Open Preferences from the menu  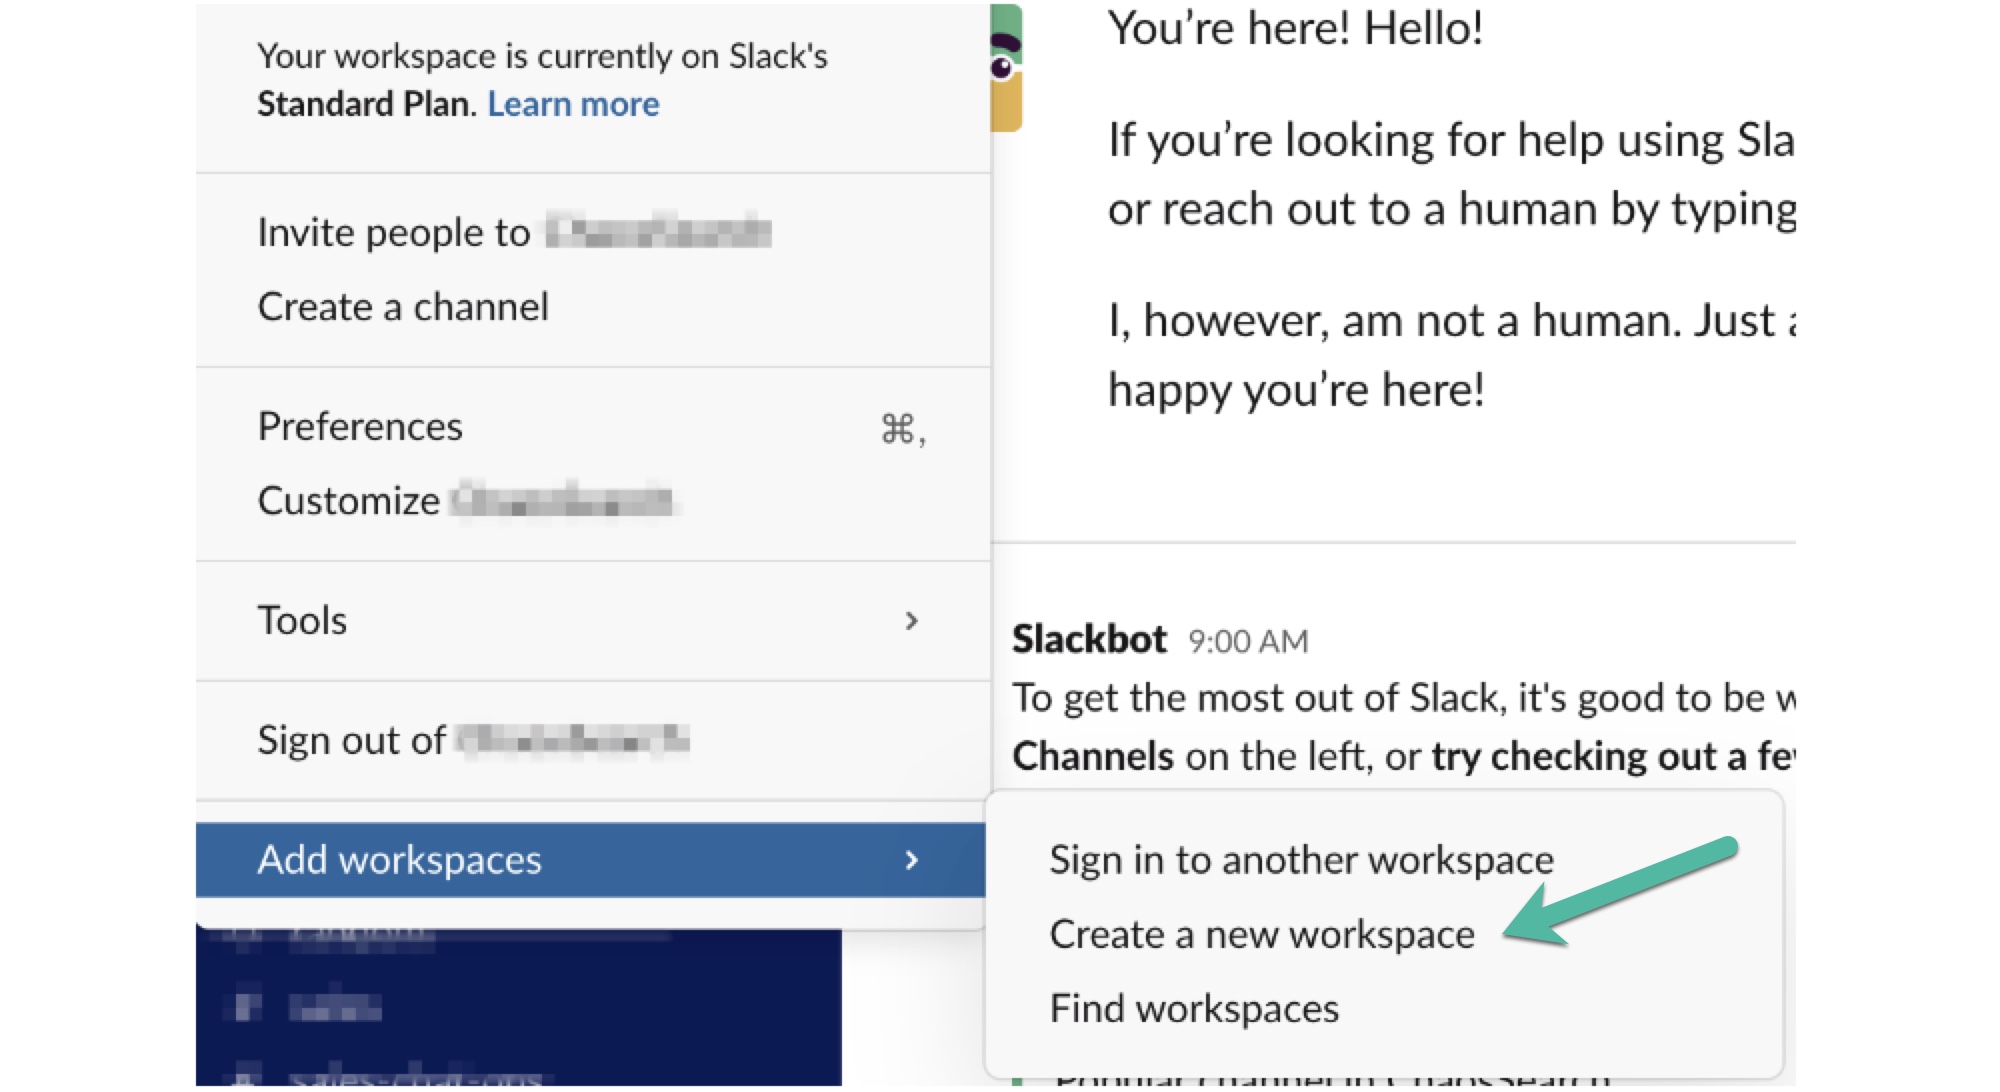pyautogui.click(x=360, y=427)
